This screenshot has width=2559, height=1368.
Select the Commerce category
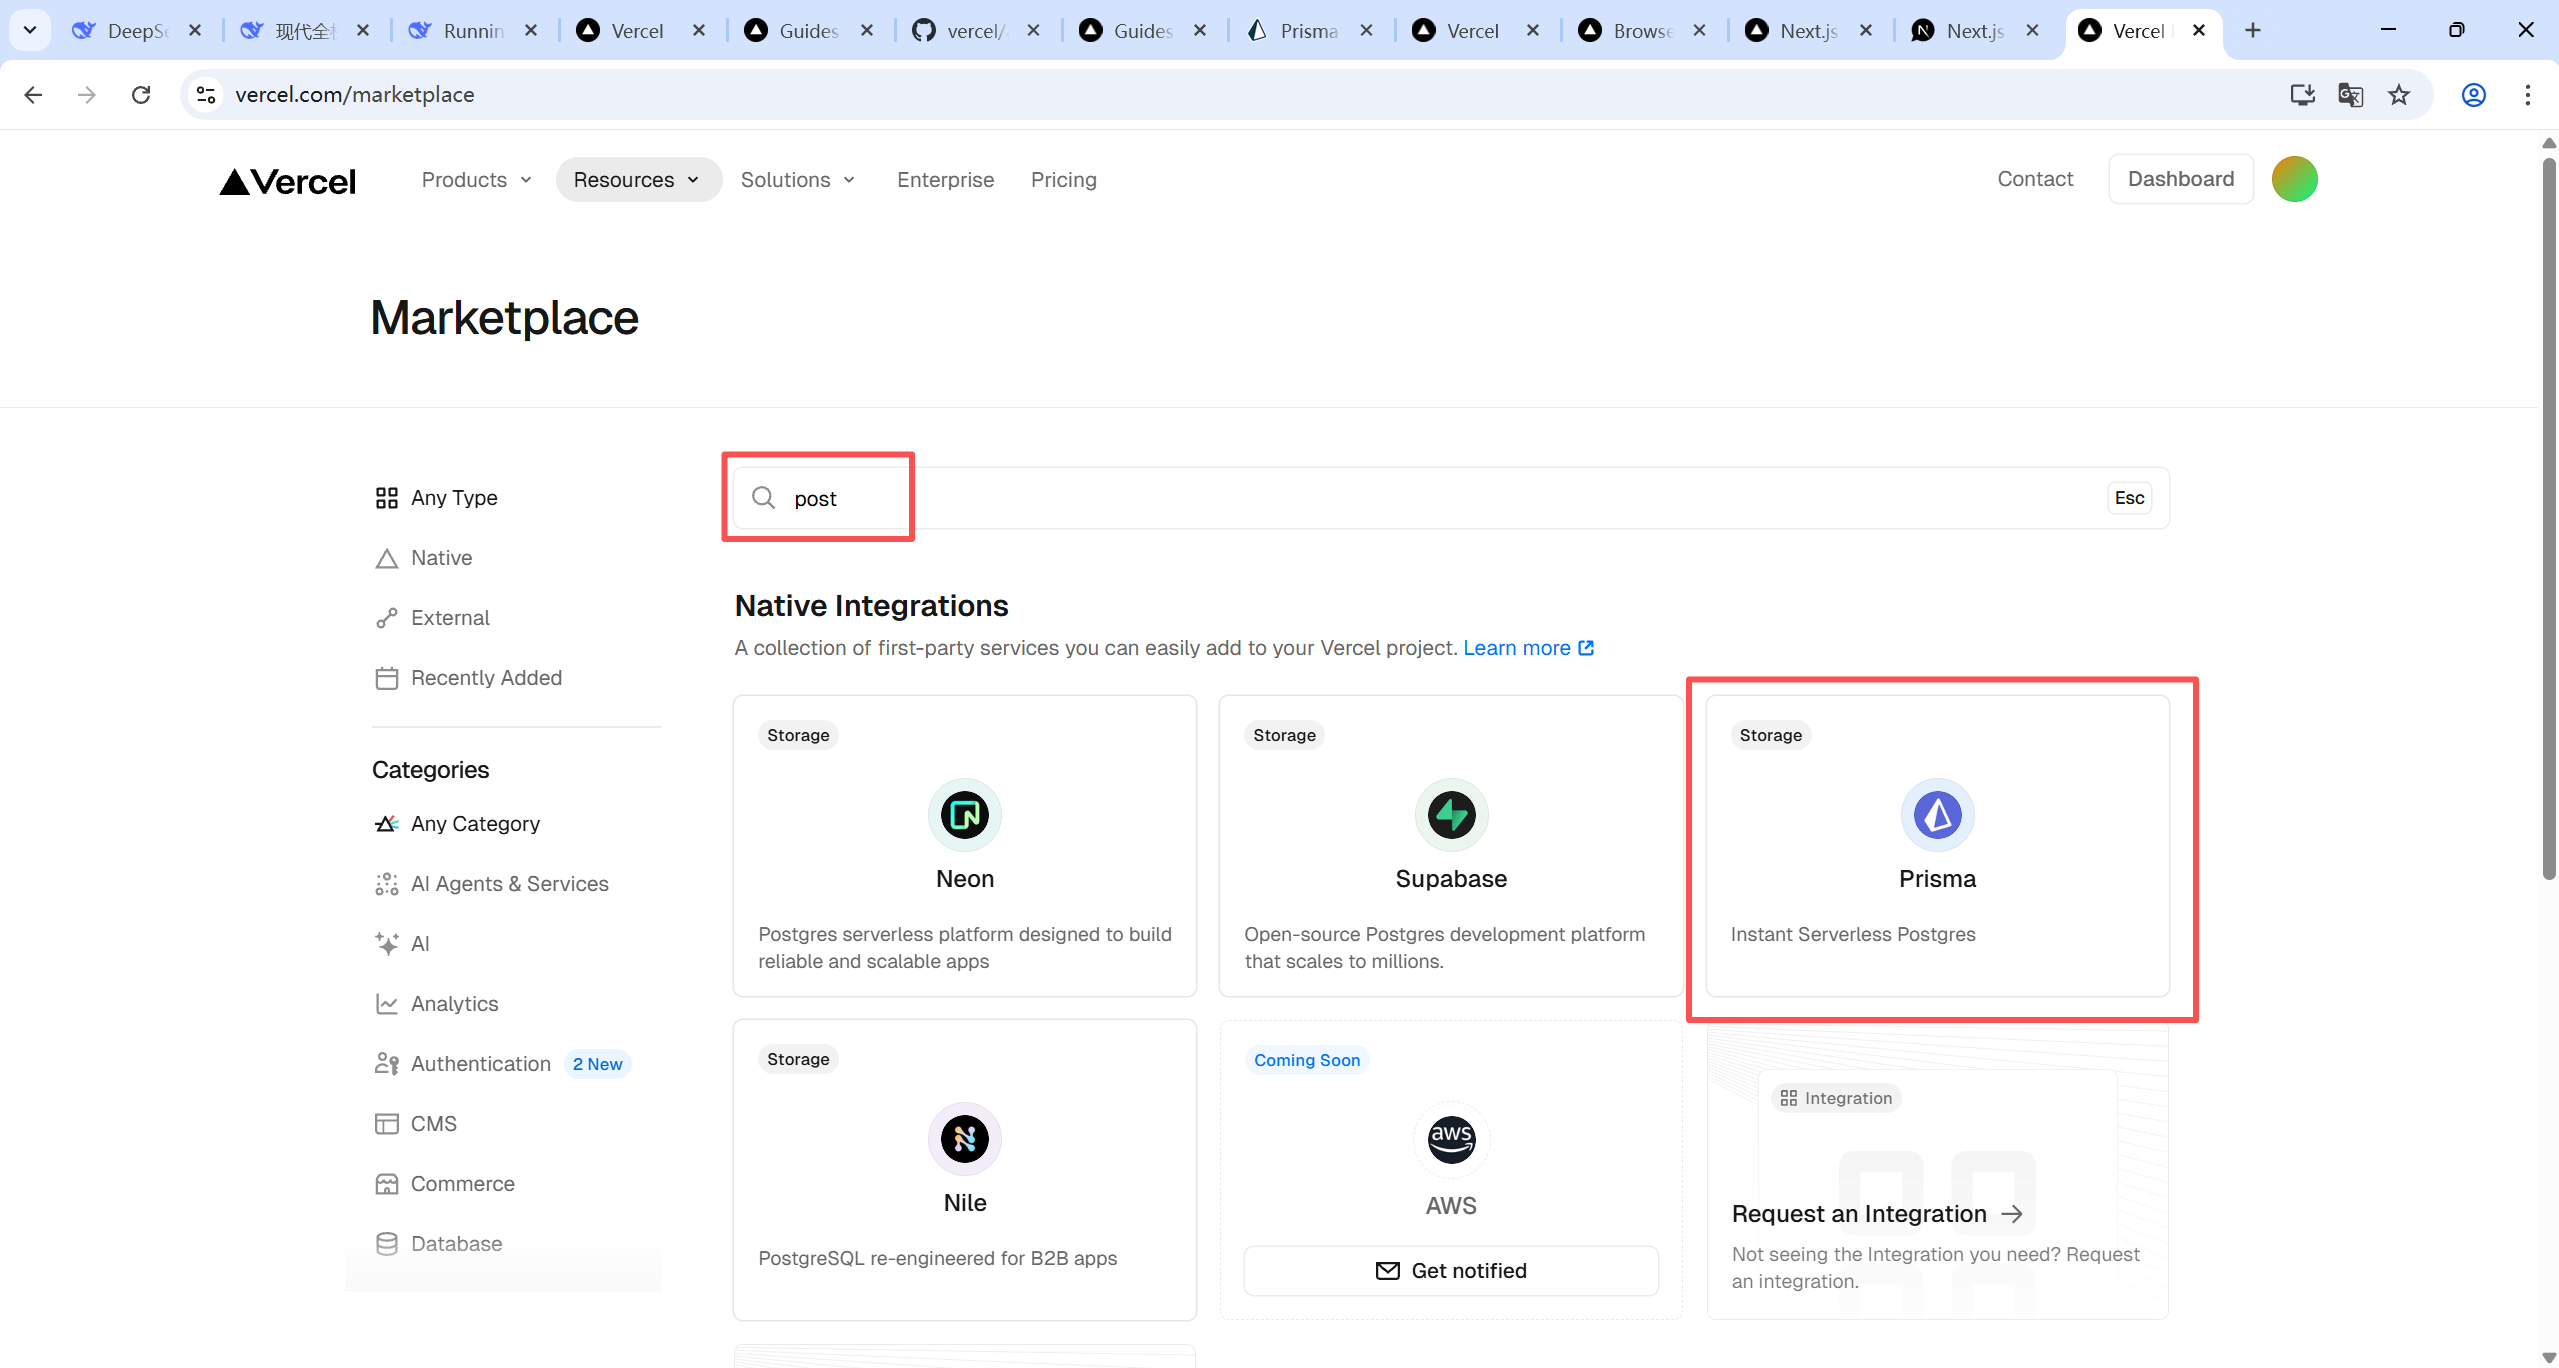[x=445, y=1184]
